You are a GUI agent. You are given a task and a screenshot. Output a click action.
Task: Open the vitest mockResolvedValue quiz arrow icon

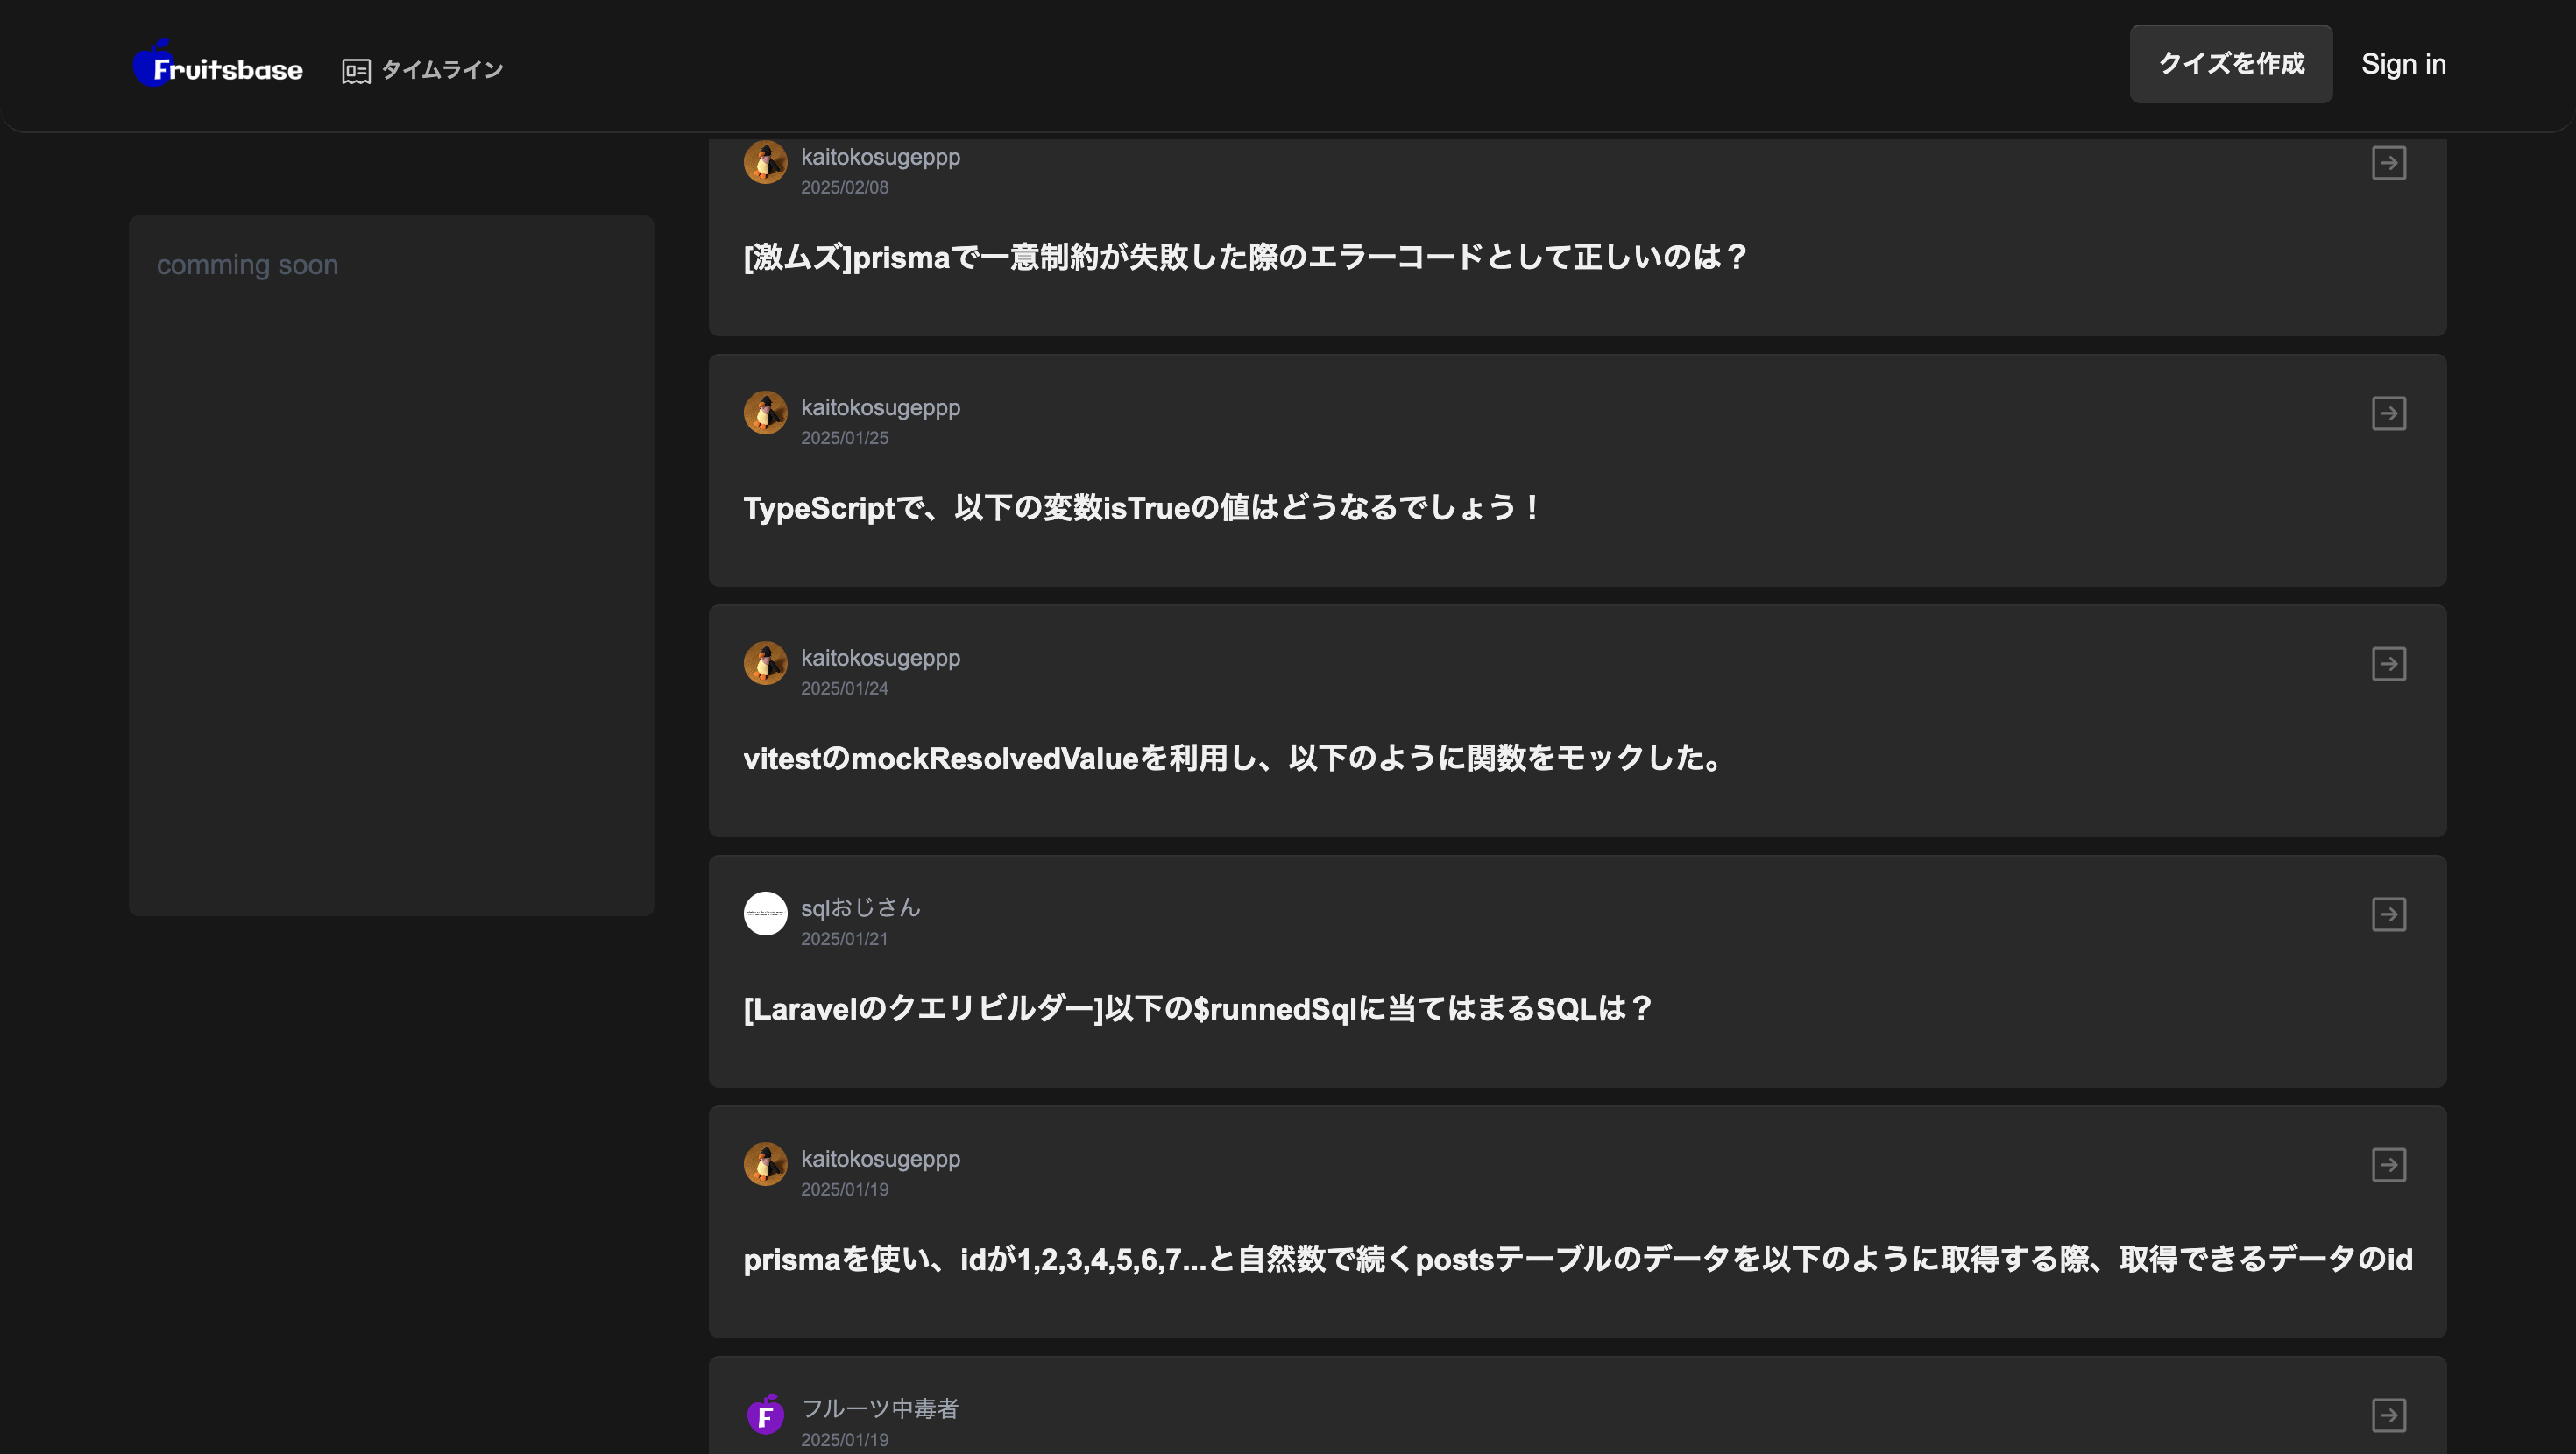(2389, 664)
